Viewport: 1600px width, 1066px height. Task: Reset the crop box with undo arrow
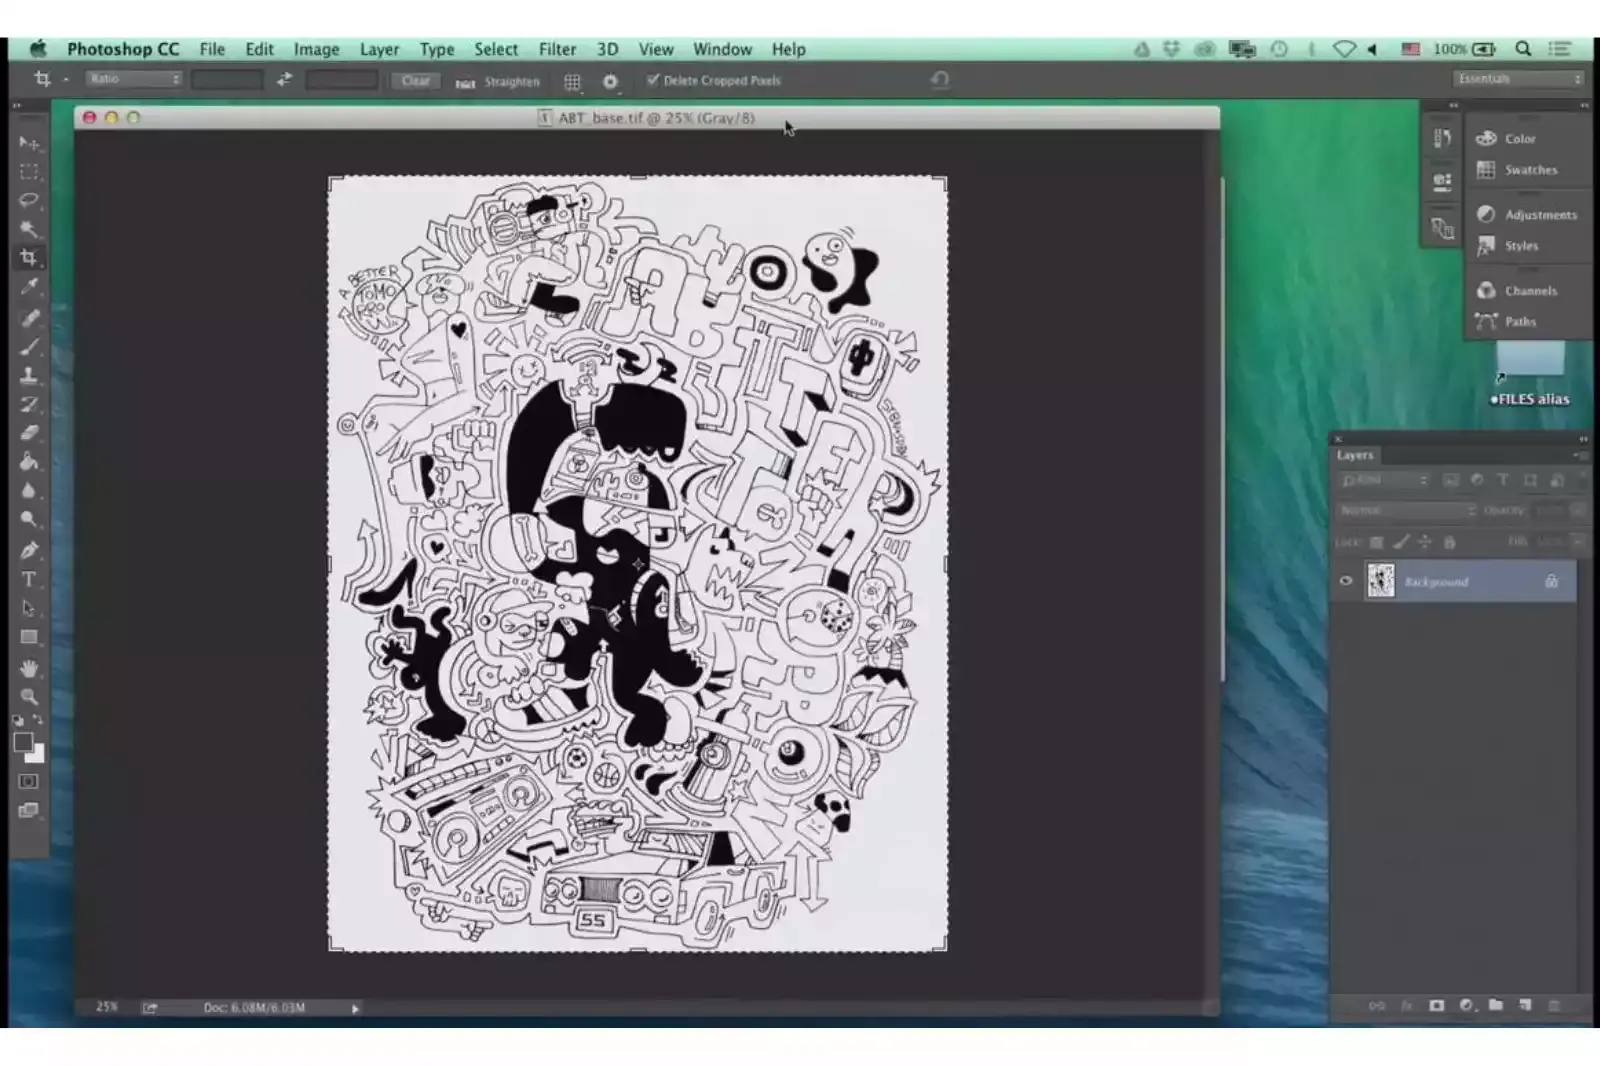point(939,79)
